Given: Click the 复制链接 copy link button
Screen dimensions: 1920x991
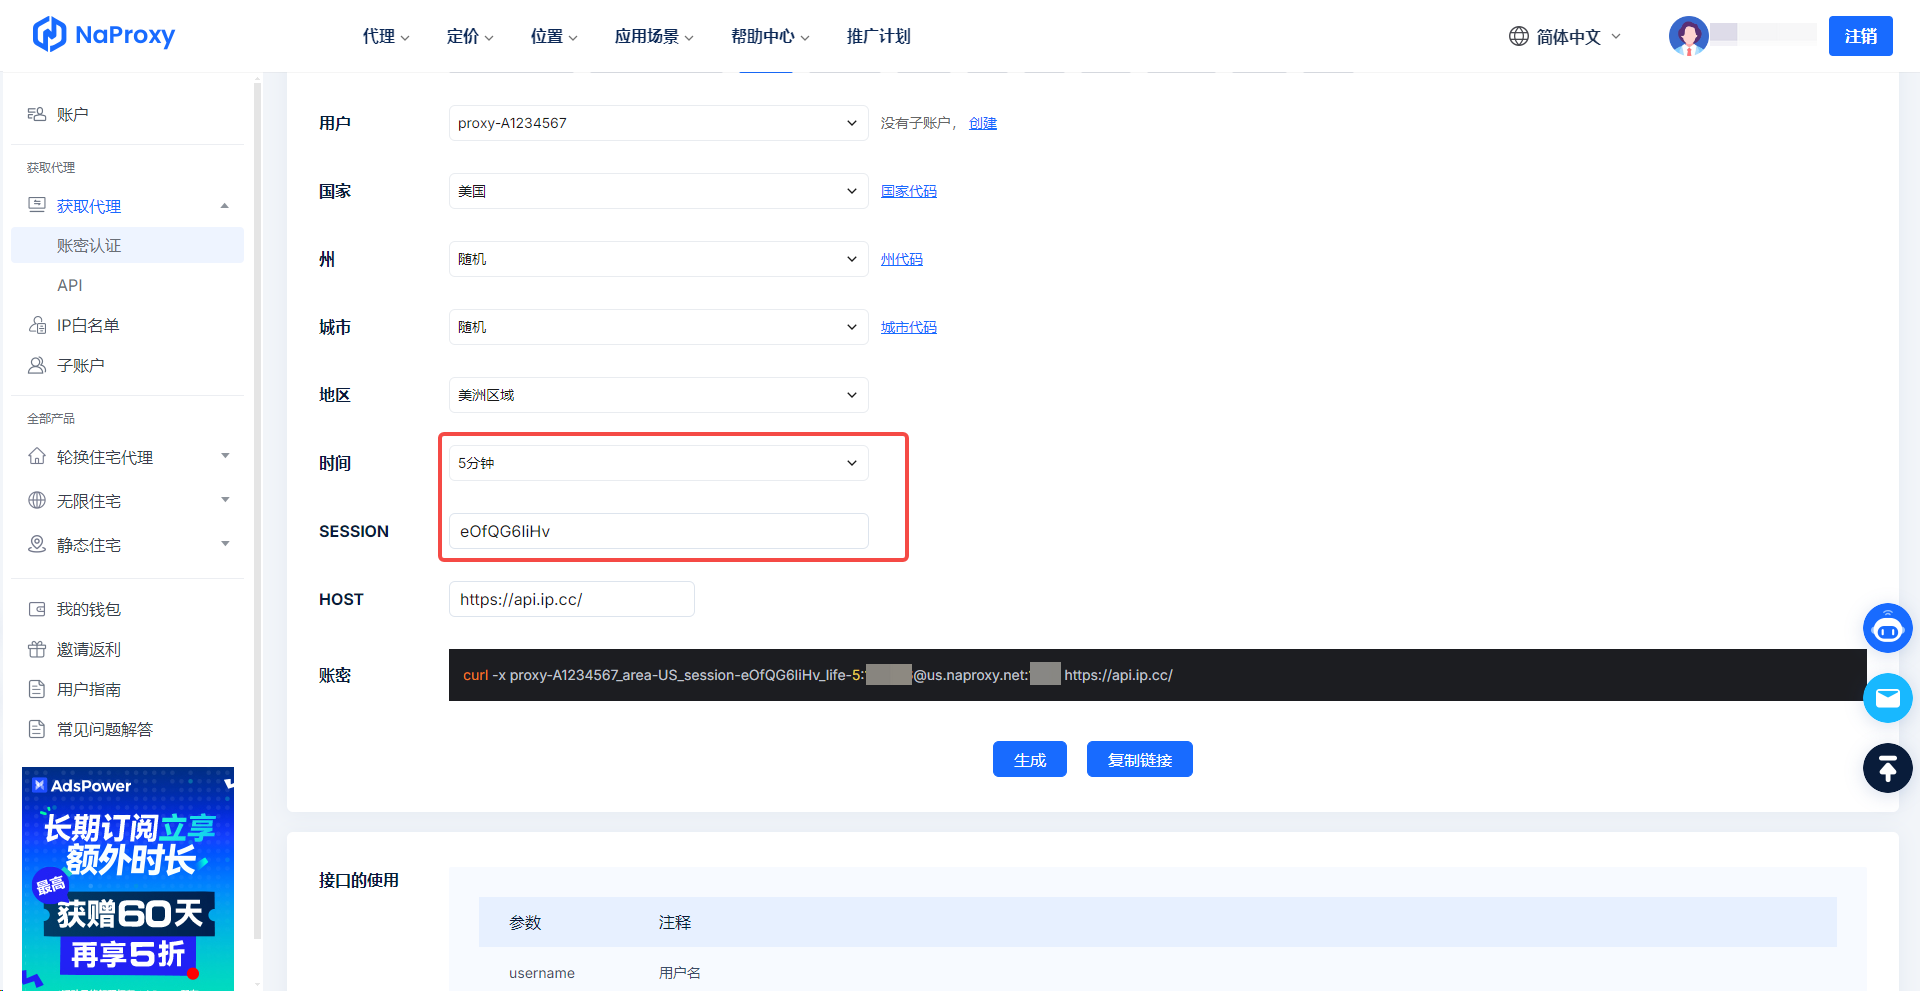Looking at the screenshot, I should pyautogui.click(x=1139, y=759).
